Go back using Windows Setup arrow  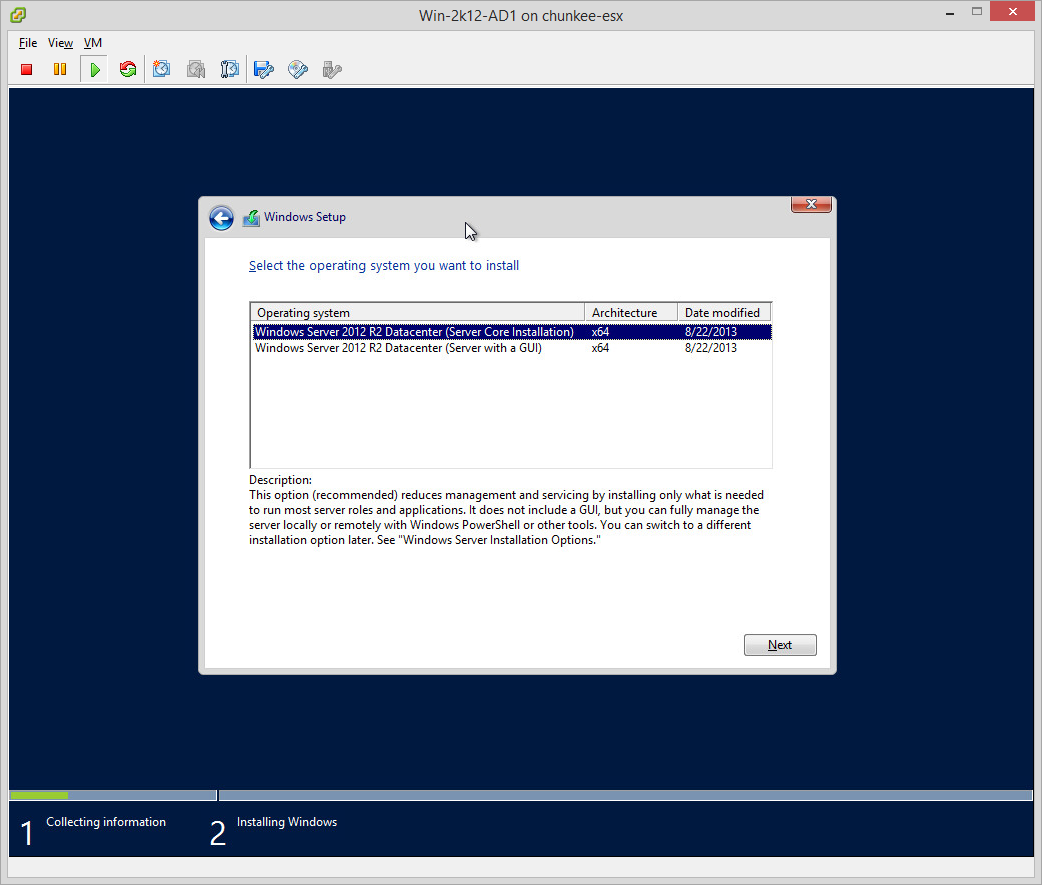pyautogui.click(x=221, y=218)
